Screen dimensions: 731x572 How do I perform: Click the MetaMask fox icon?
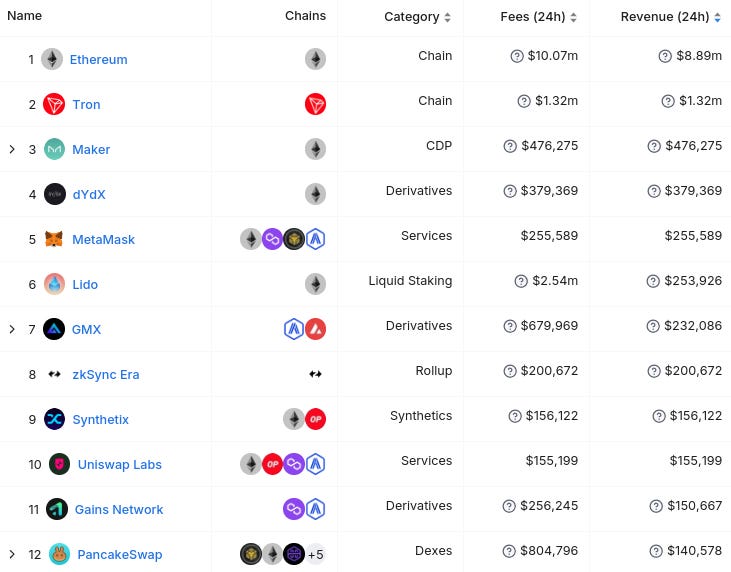(54, 239)
